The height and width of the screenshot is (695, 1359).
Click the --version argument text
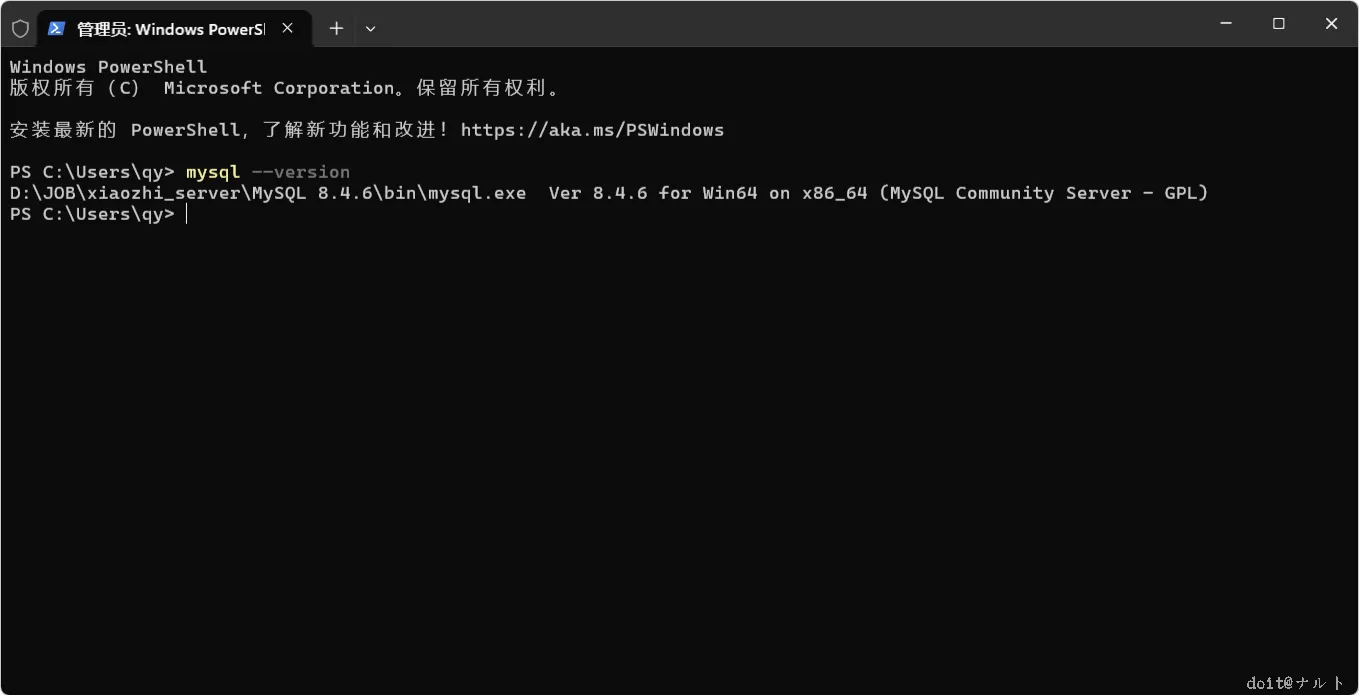(301, 172)
